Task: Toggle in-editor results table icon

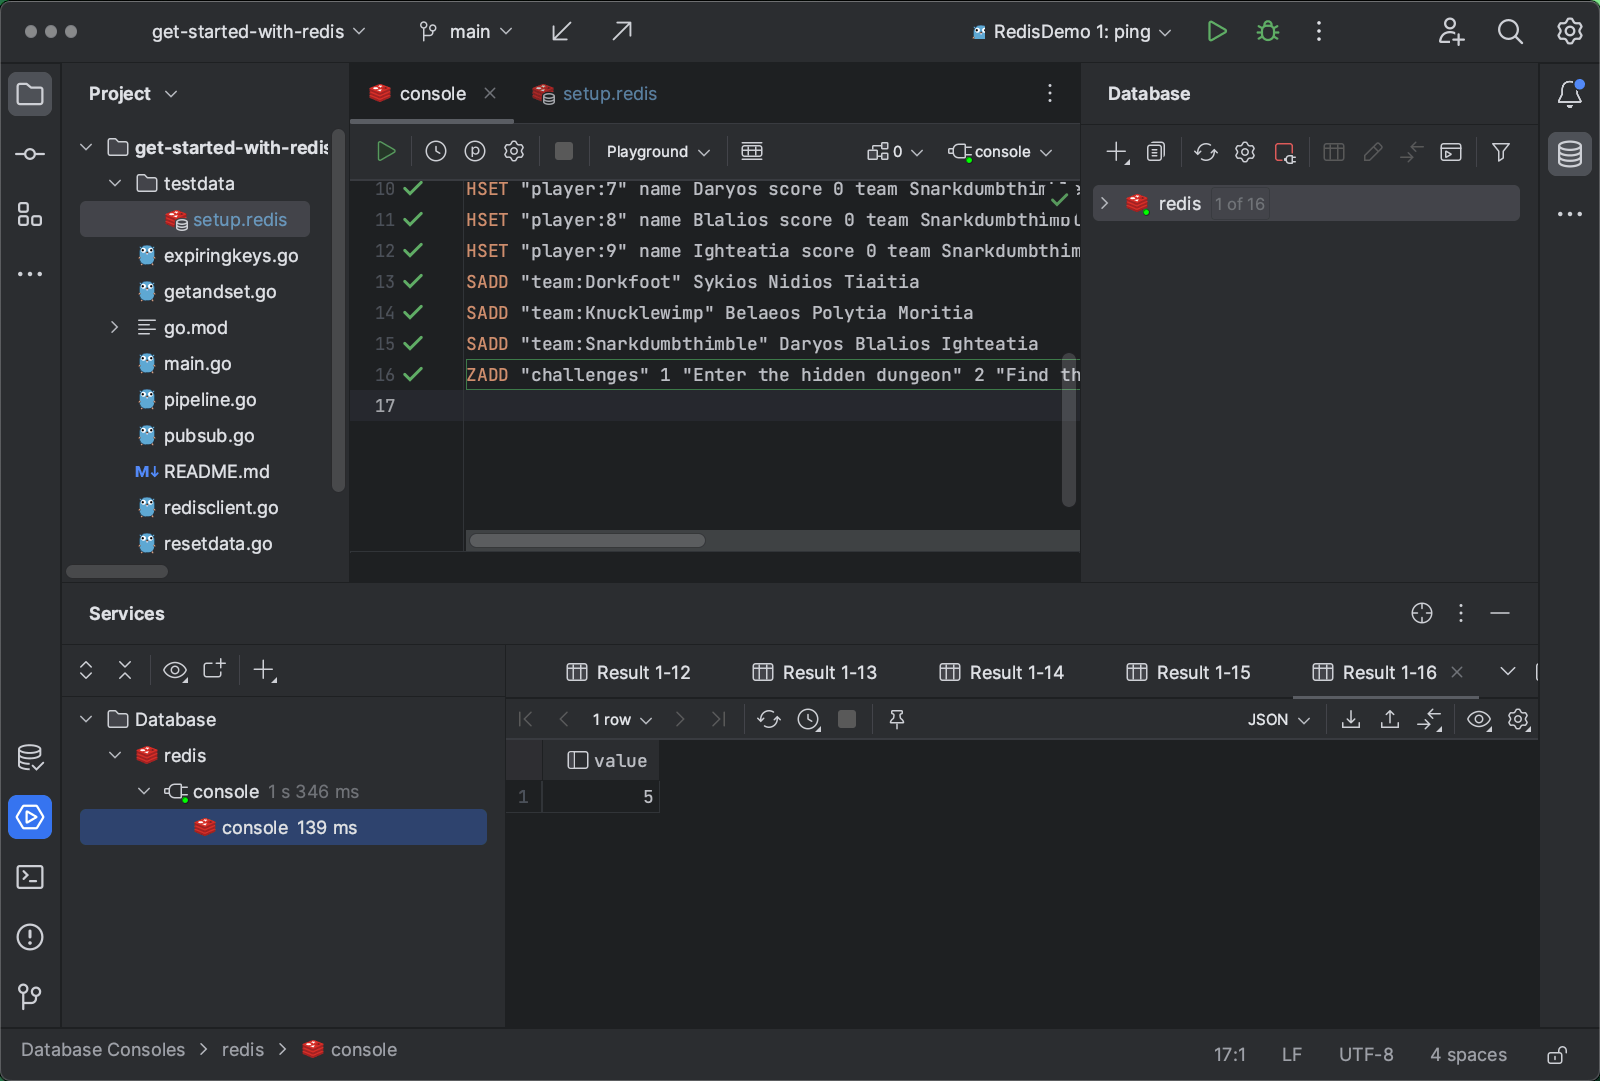Action: coord(752,152)
